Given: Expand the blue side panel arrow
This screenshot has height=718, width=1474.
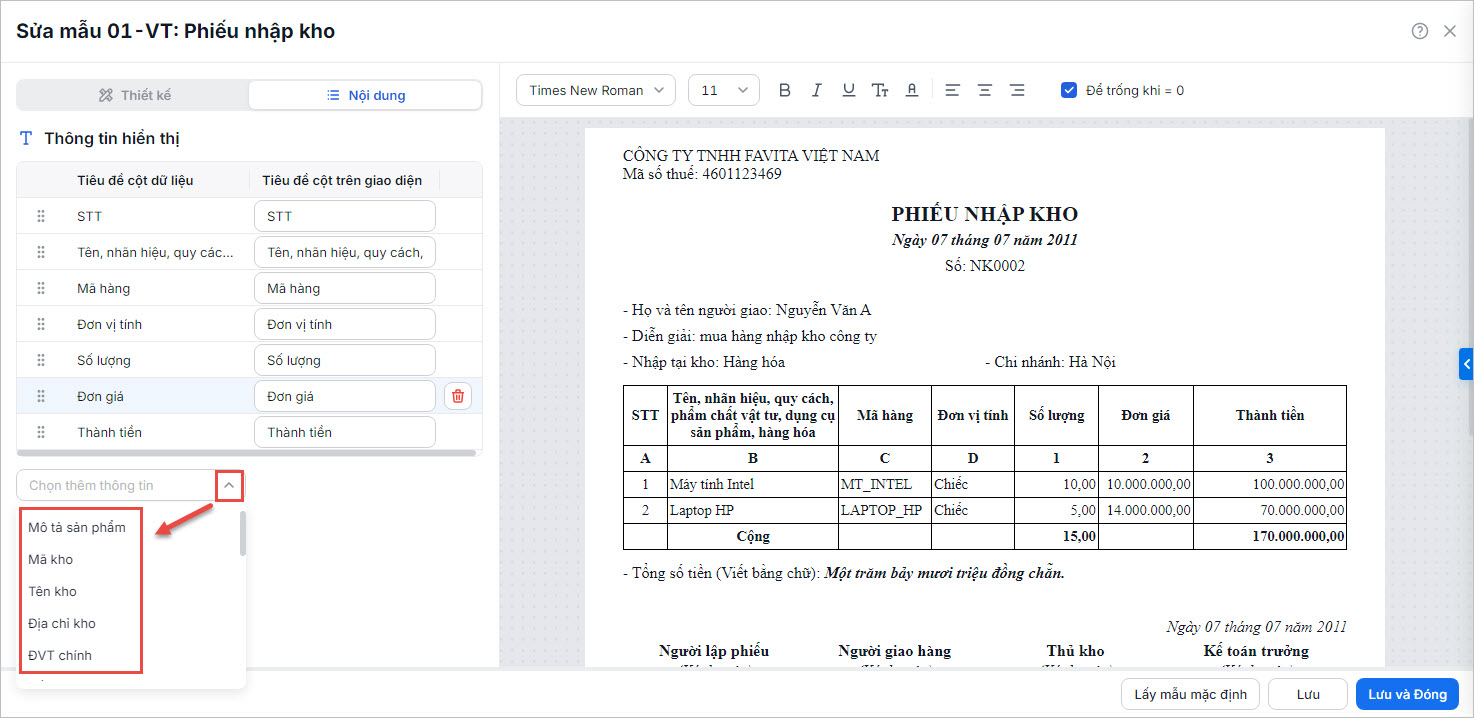Looking at the screenshot, I should coord(1466,364).
